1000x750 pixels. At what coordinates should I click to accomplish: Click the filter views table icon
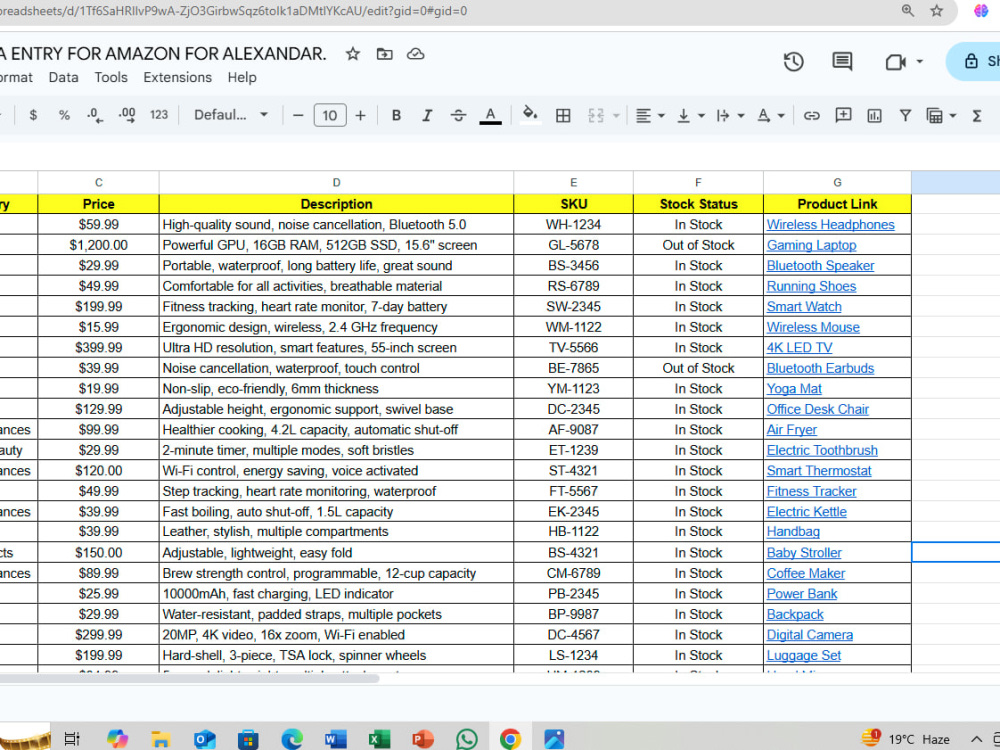(x=934, y=115)
